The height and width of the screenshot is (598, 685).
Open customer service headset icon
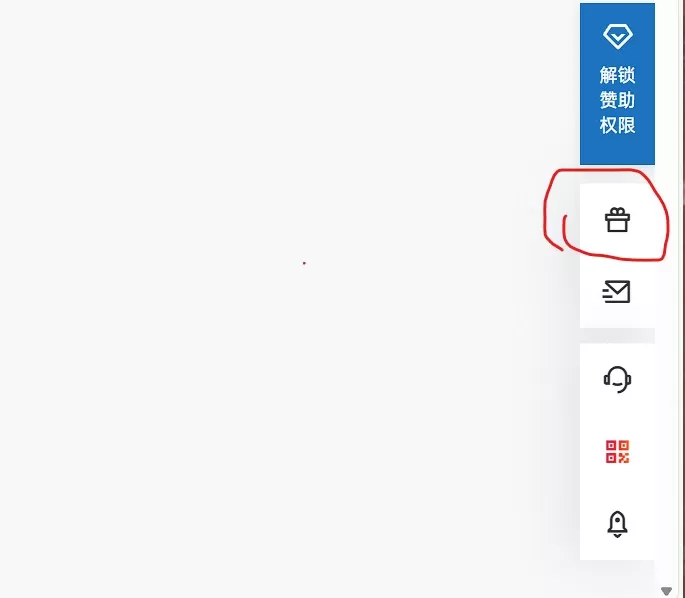coord(617,379)
